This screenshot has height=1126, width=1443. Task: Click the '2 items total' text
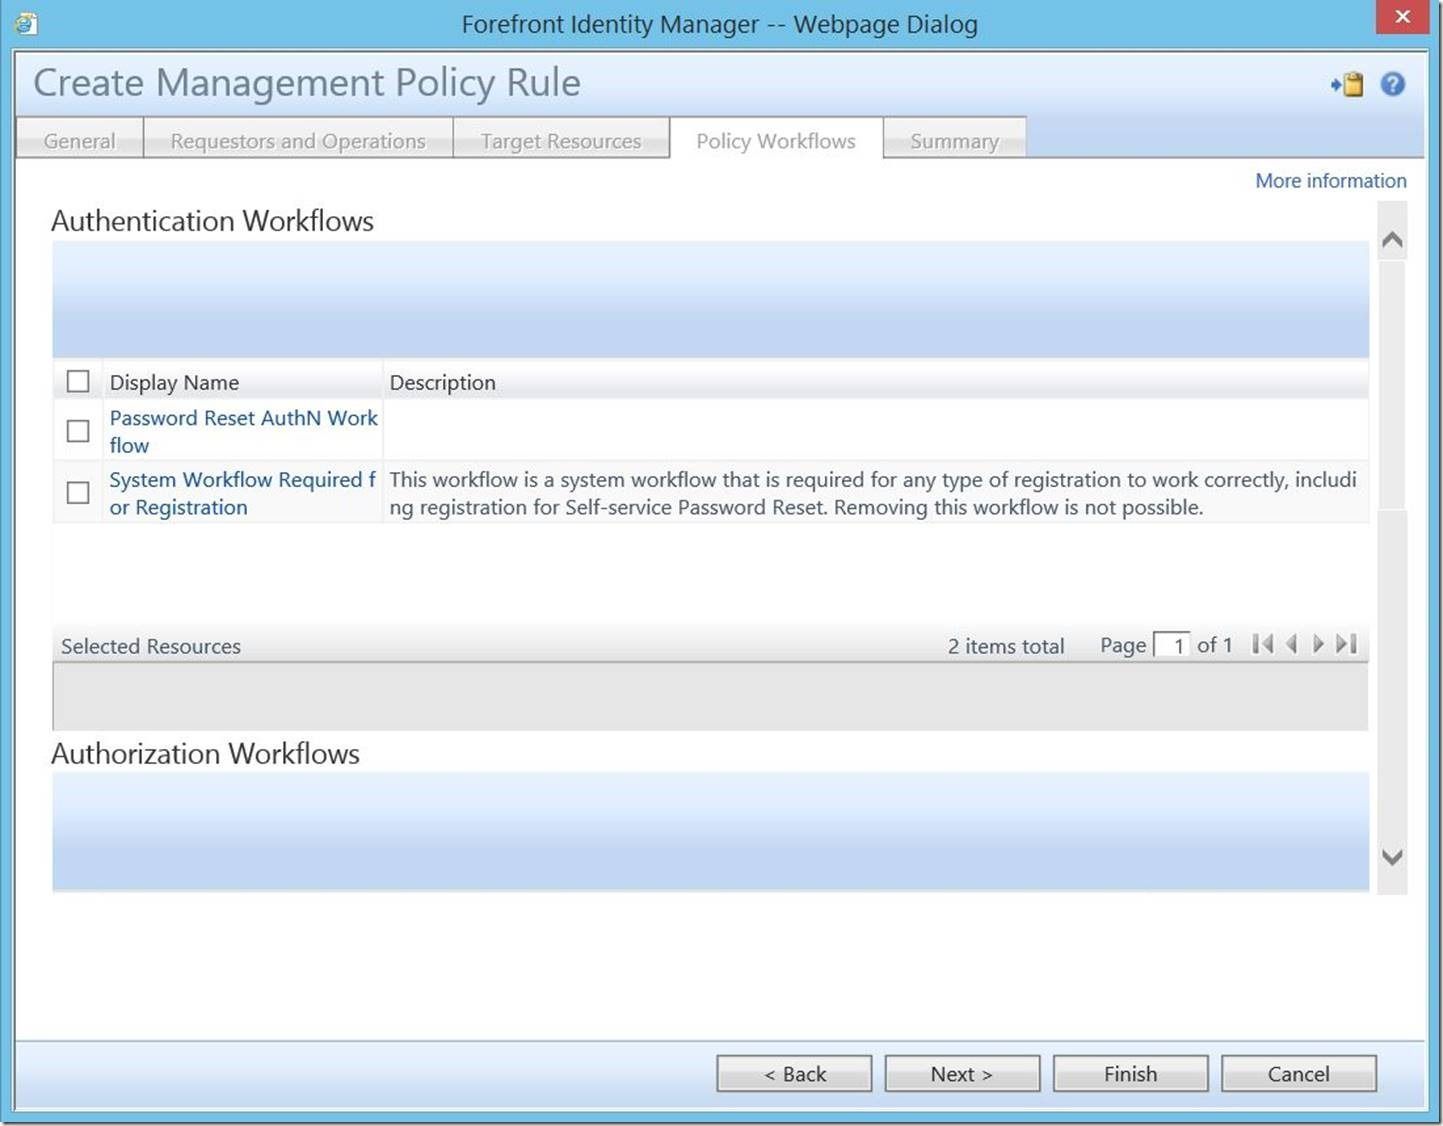point(1006,646)
